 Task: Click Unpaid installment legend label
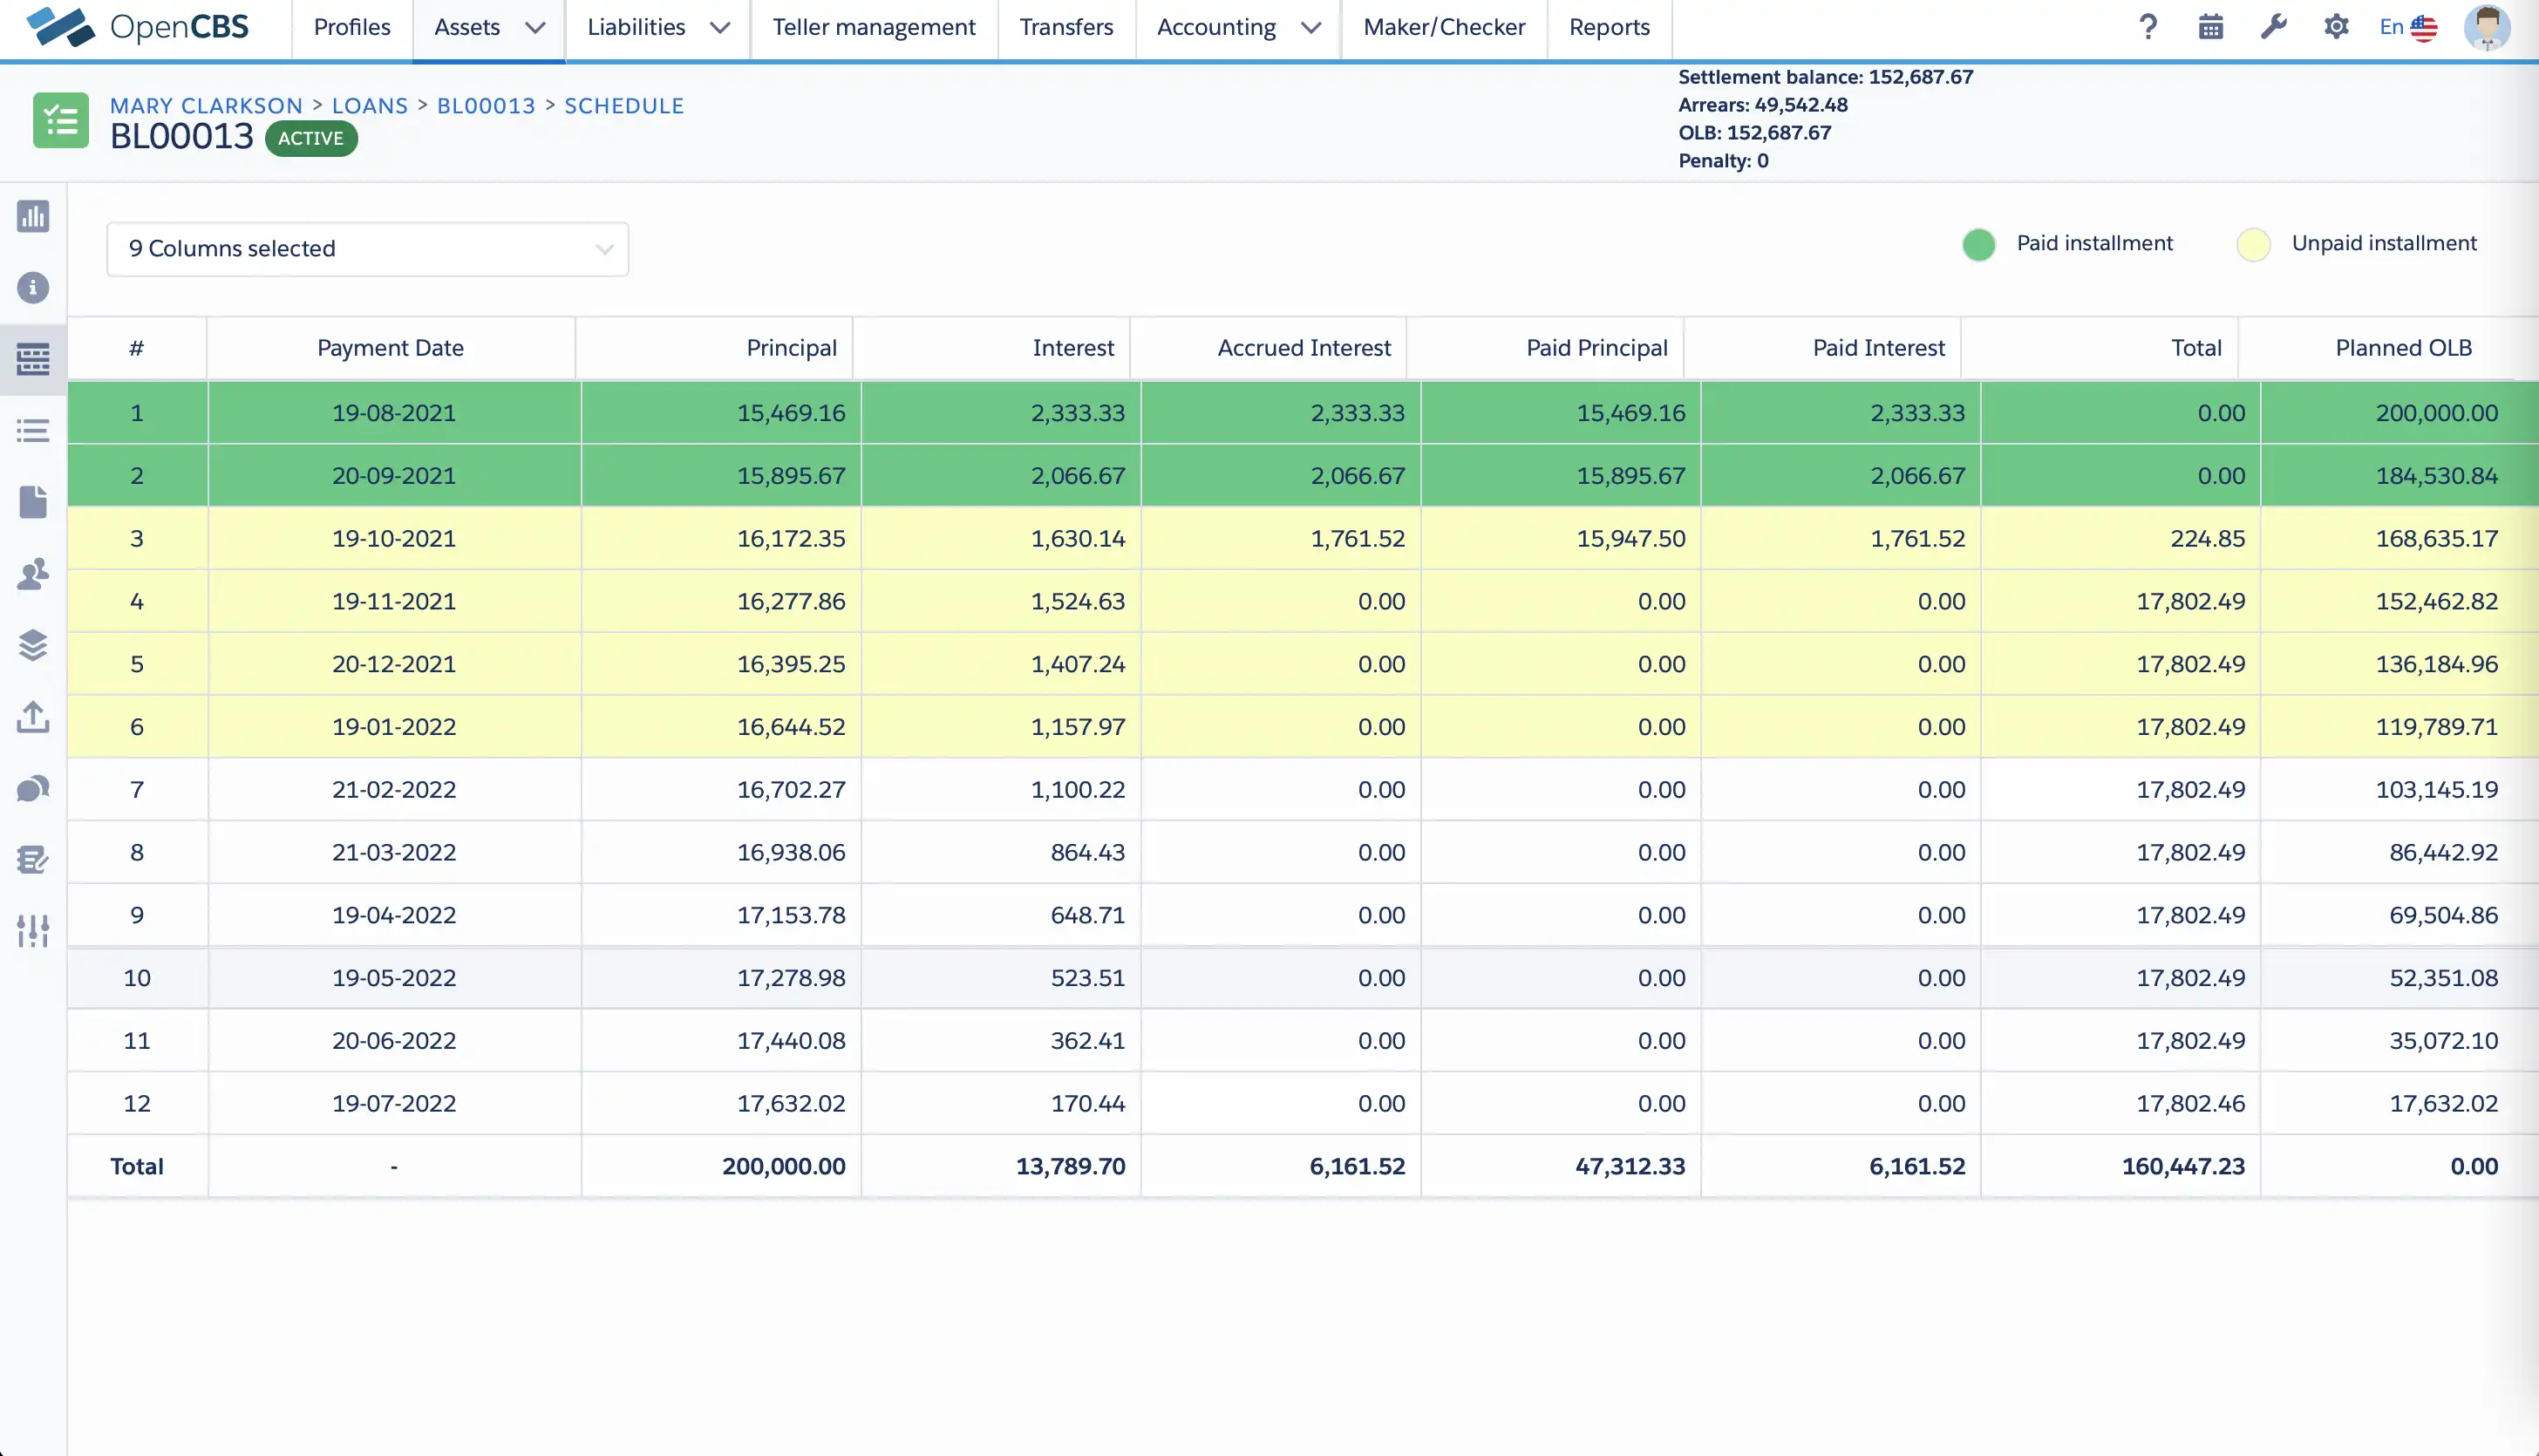point(2384,243)
